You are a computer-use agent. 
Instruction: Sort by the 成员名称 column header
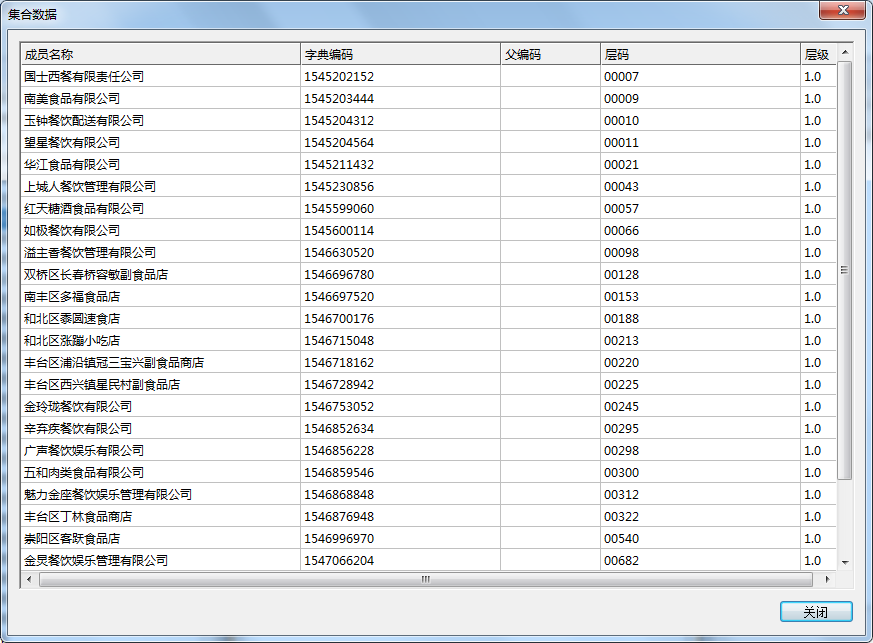[160, 55]
